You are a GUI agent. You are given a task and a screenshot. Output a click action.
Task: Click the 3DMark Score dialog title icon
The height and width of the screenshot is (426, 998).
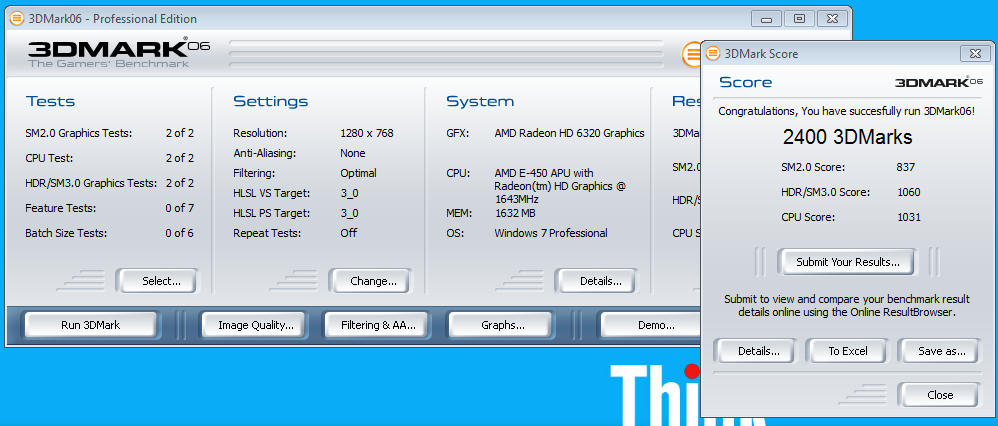click(713, 53)
